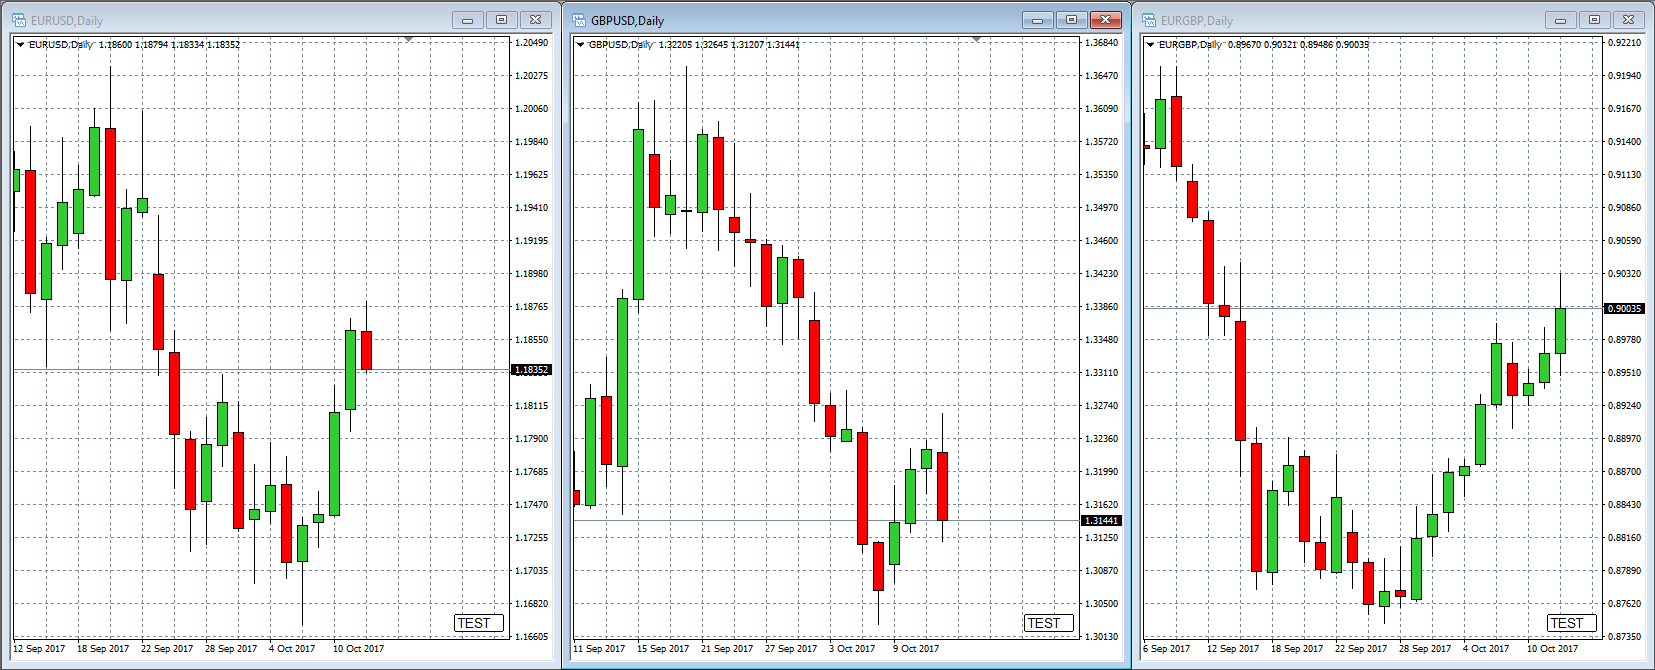Close the EURGBP,Daily chart window
This screenshot has width=1655, height=670.
[1629, 20]
